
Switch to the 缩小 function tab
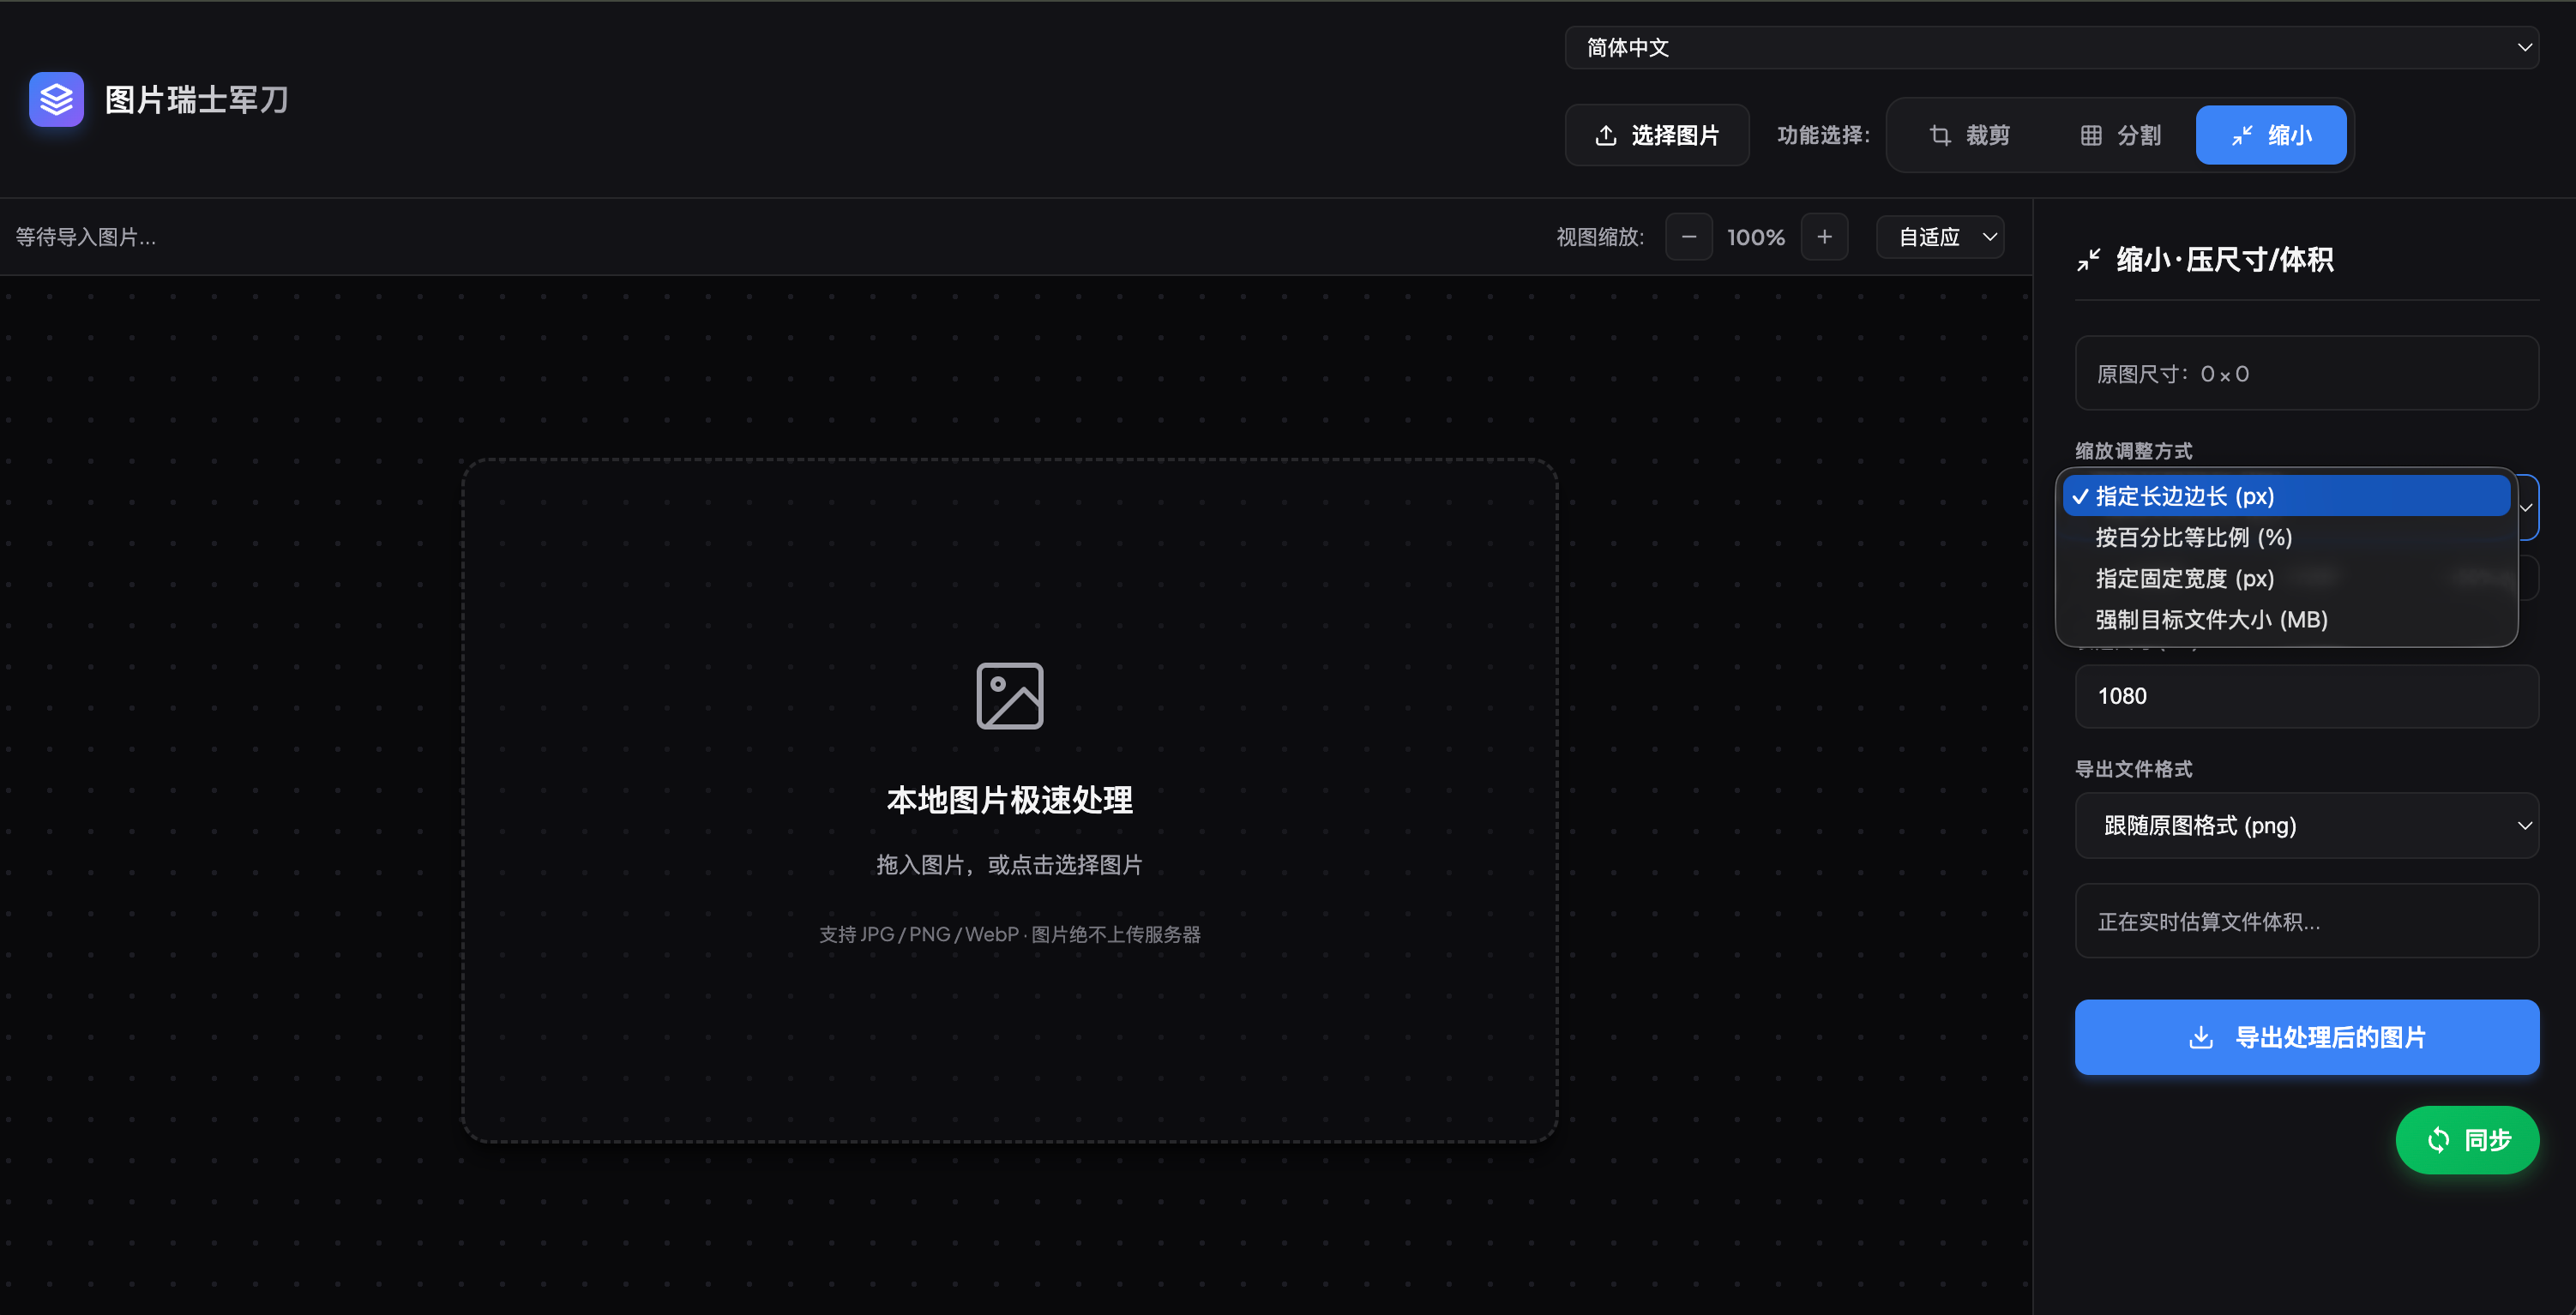click(x=2271, y=135)
